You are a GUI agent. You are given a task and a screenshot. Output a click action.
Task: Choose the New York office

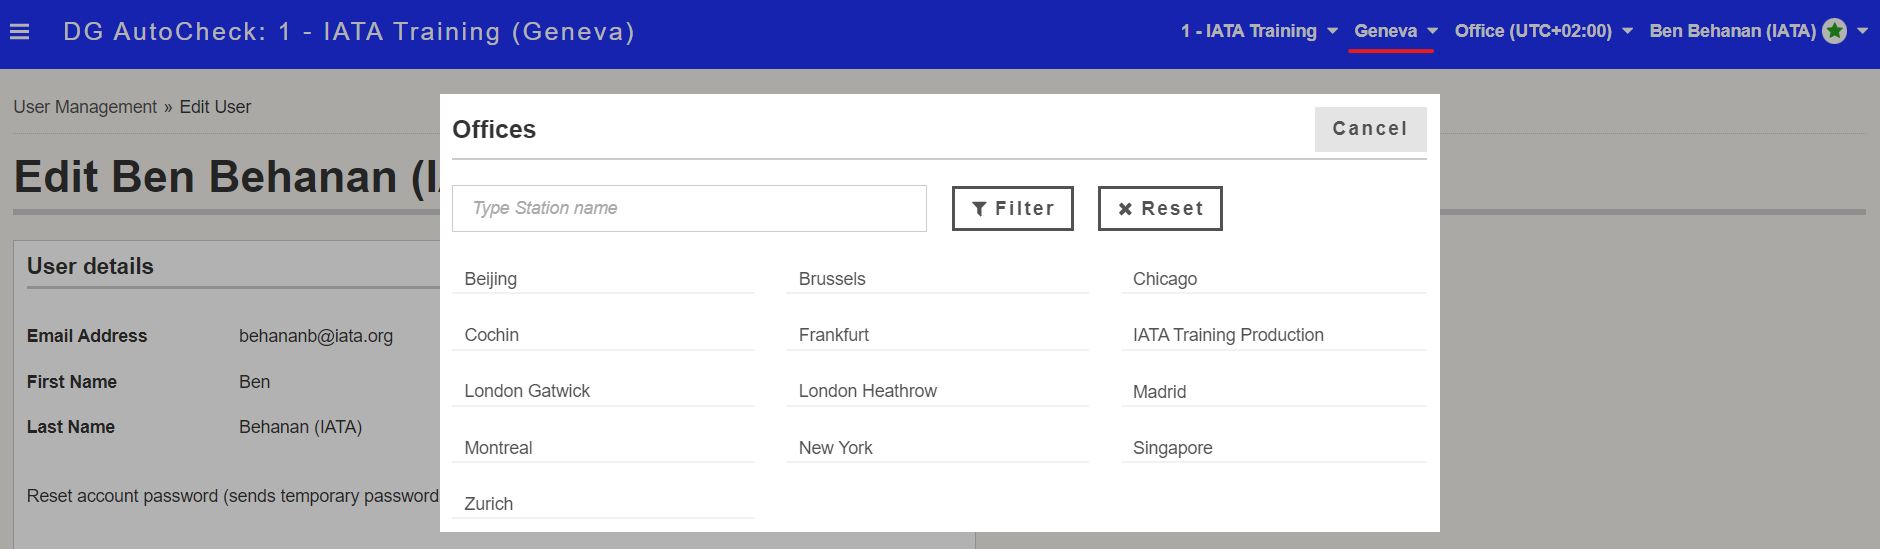point(937,448)
